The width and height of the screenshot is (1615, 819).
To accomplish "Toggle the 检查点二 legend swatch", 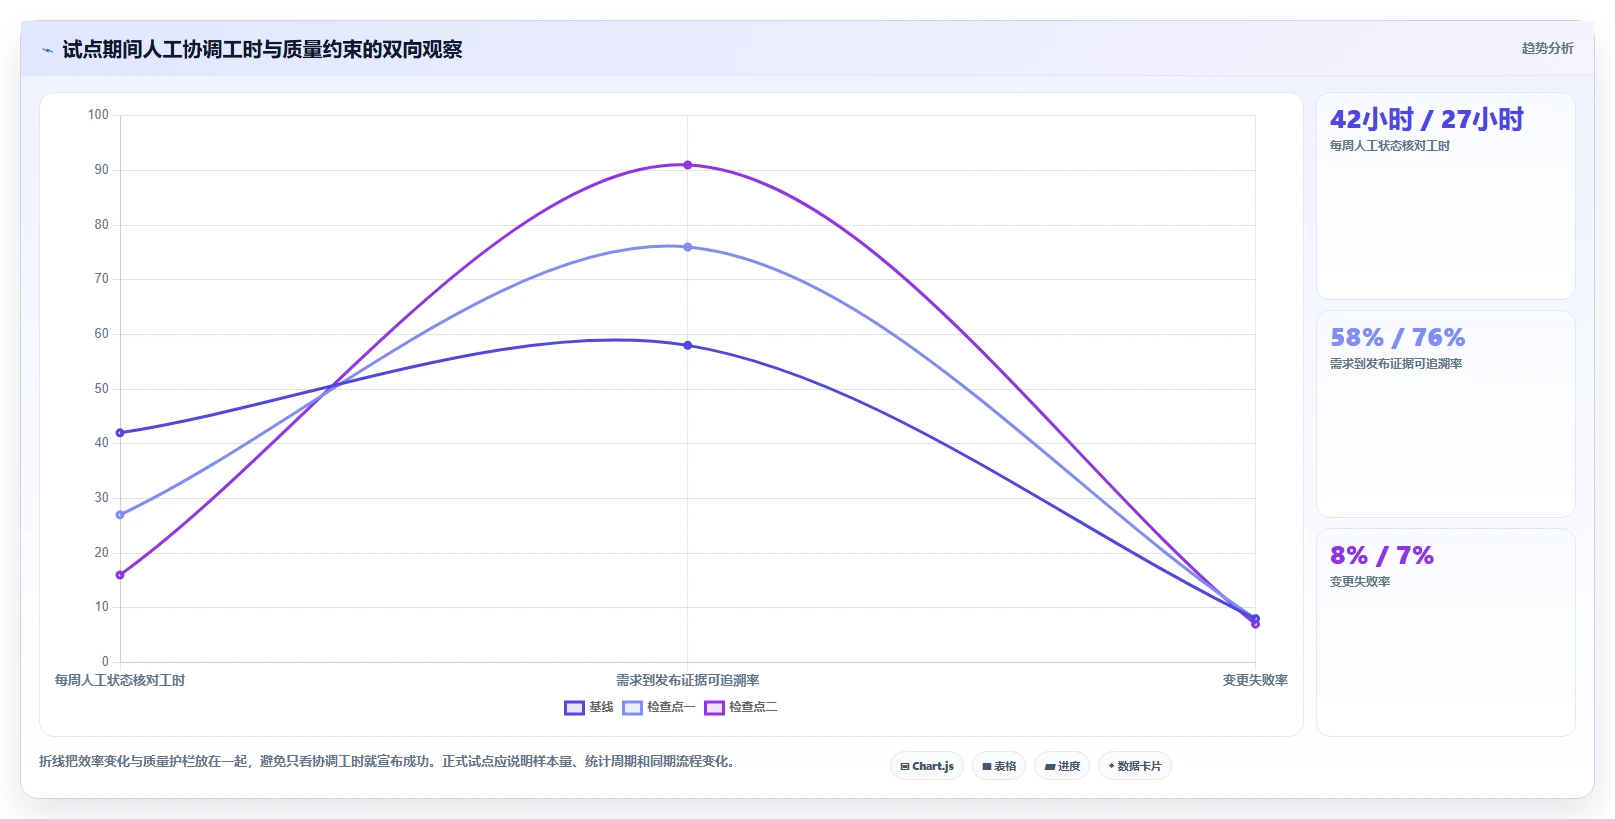I will pos(714,708).
